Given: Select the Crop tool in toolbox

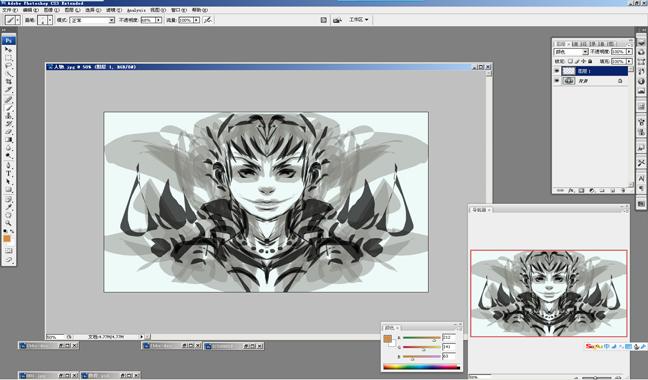Looking at the screenshot, I should click(8, 82).
